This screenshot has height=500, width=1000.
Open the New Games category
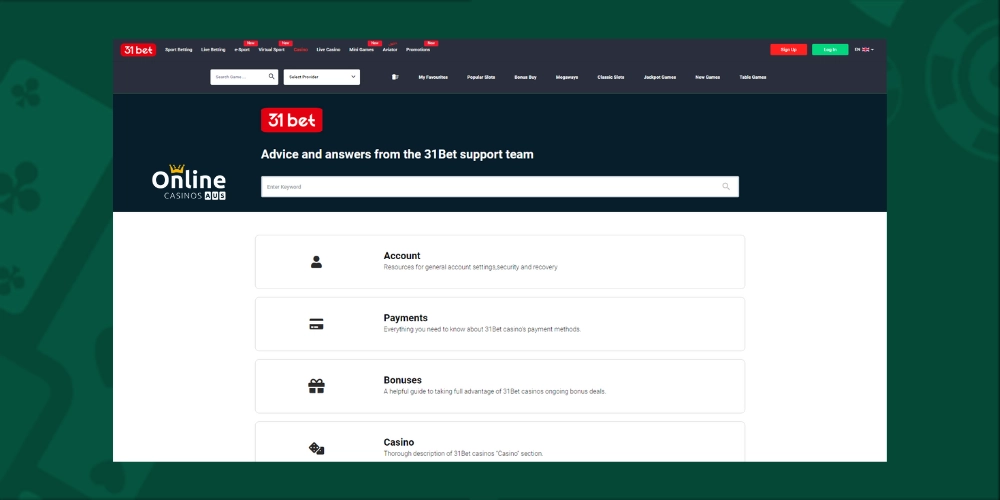point(707,77)
